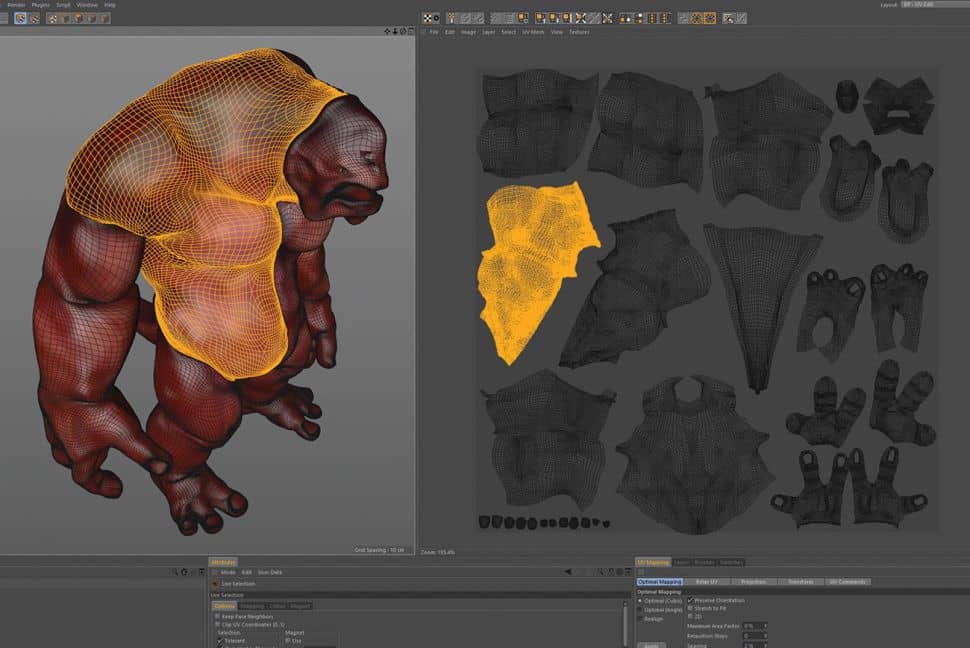
Task: Select the Optimal (Angle) radio button
Action: pyautogui.click(x=638, y=610)
